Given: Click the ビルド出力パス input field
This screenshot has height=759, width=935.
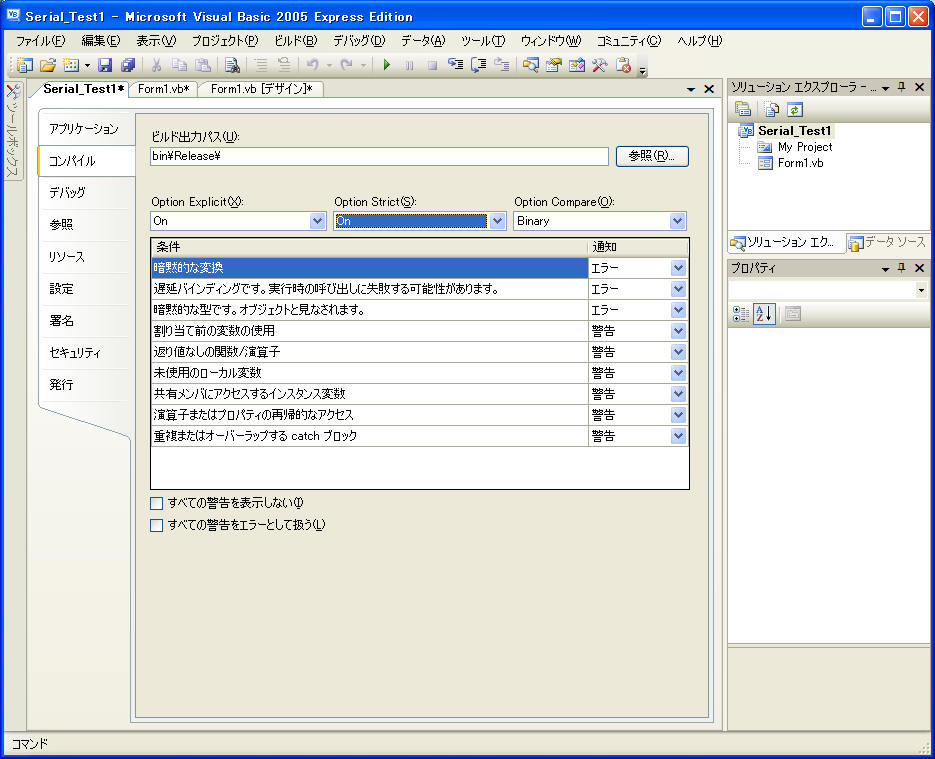Looking at the screenshot, I should (x=379, y=156).
